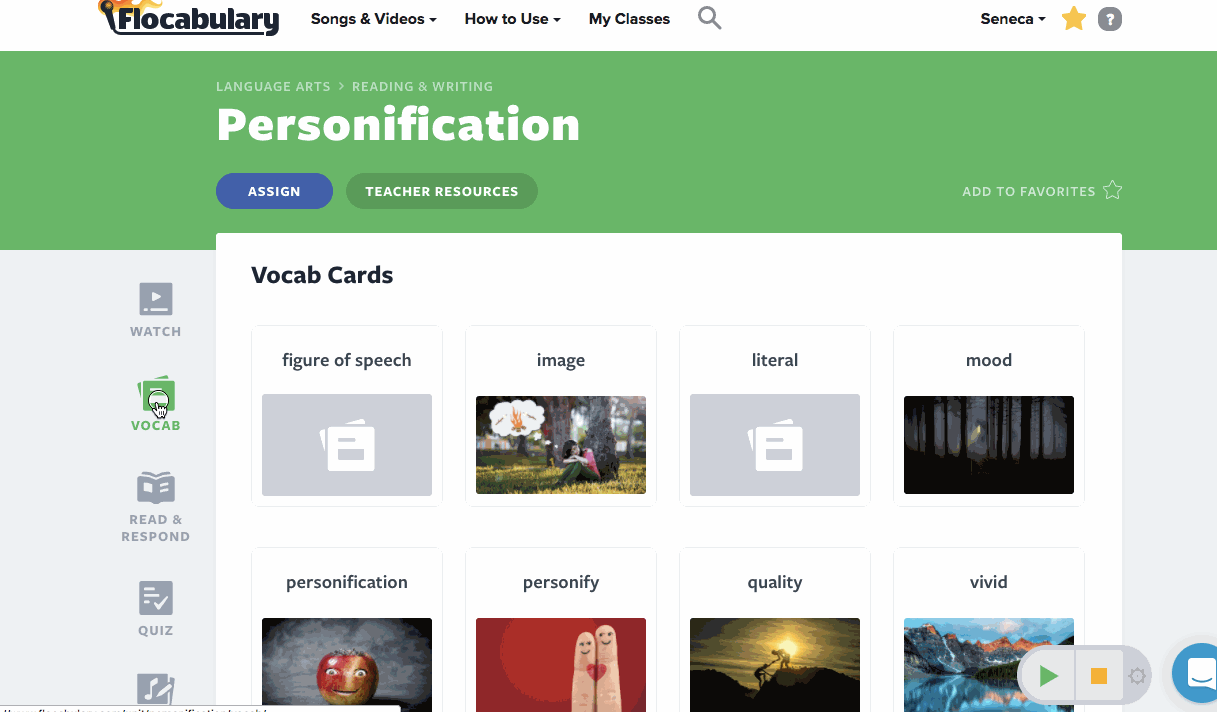
Task: Click the Flocabulary logo
Action: point(189,18)
